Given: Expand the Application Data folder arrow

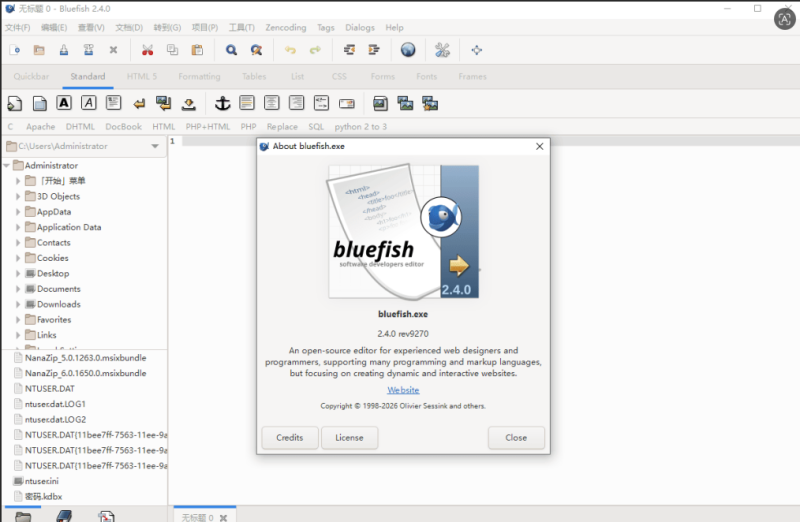Looking at the screenshot, I should tap(18, 227).
